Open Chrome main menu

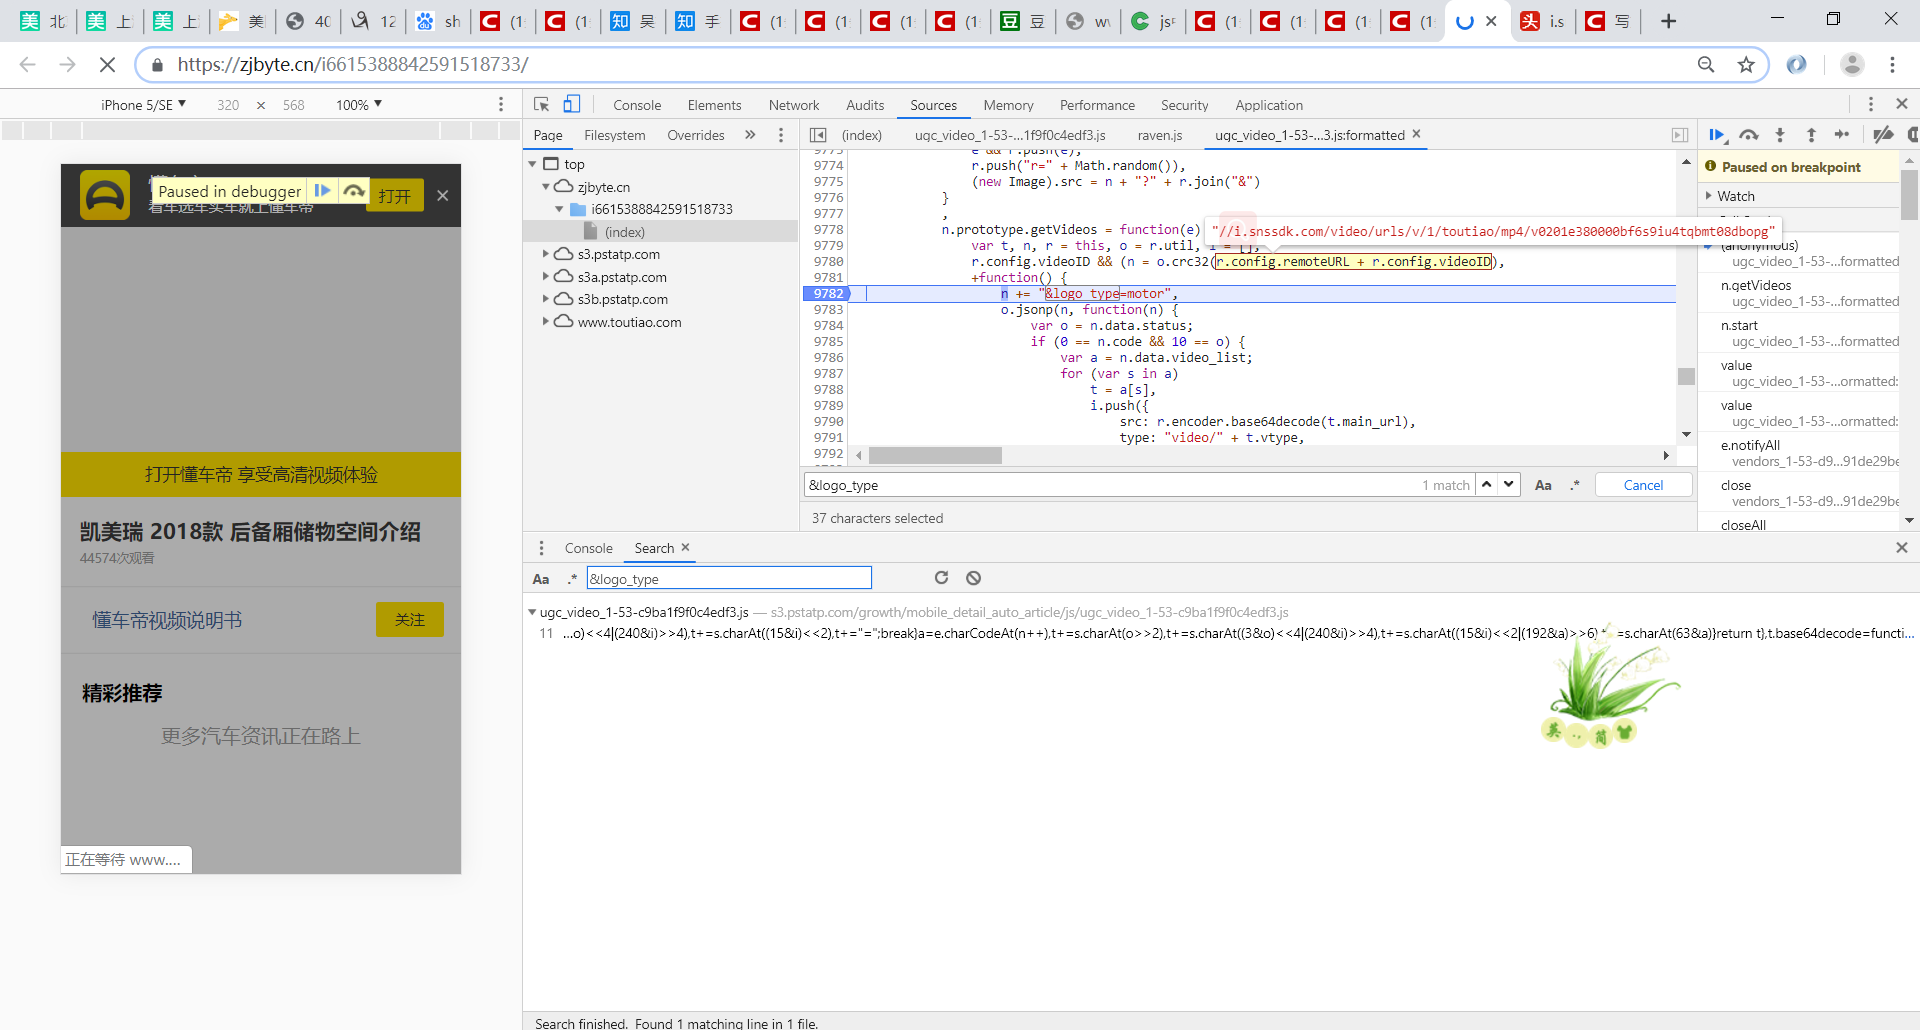click(1892, 65)
